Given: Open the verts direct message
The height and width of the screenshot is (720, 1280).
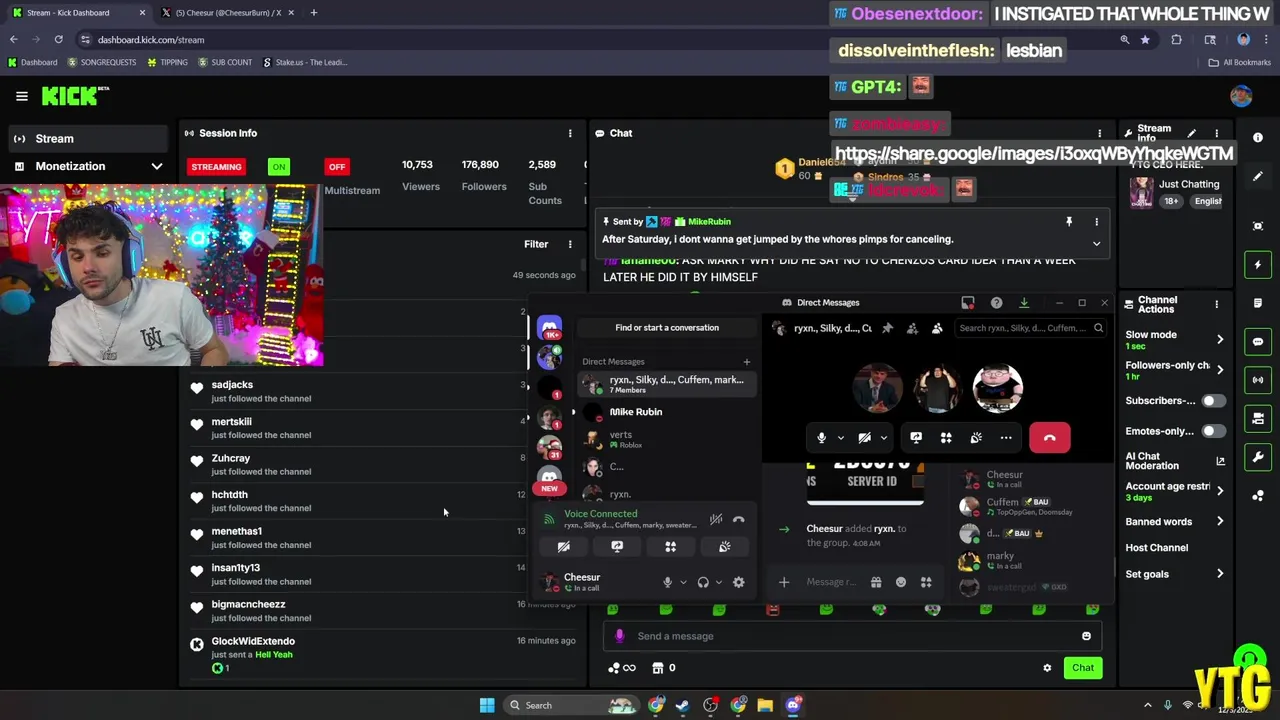Looking at the screenshot, I should (666, 439).
